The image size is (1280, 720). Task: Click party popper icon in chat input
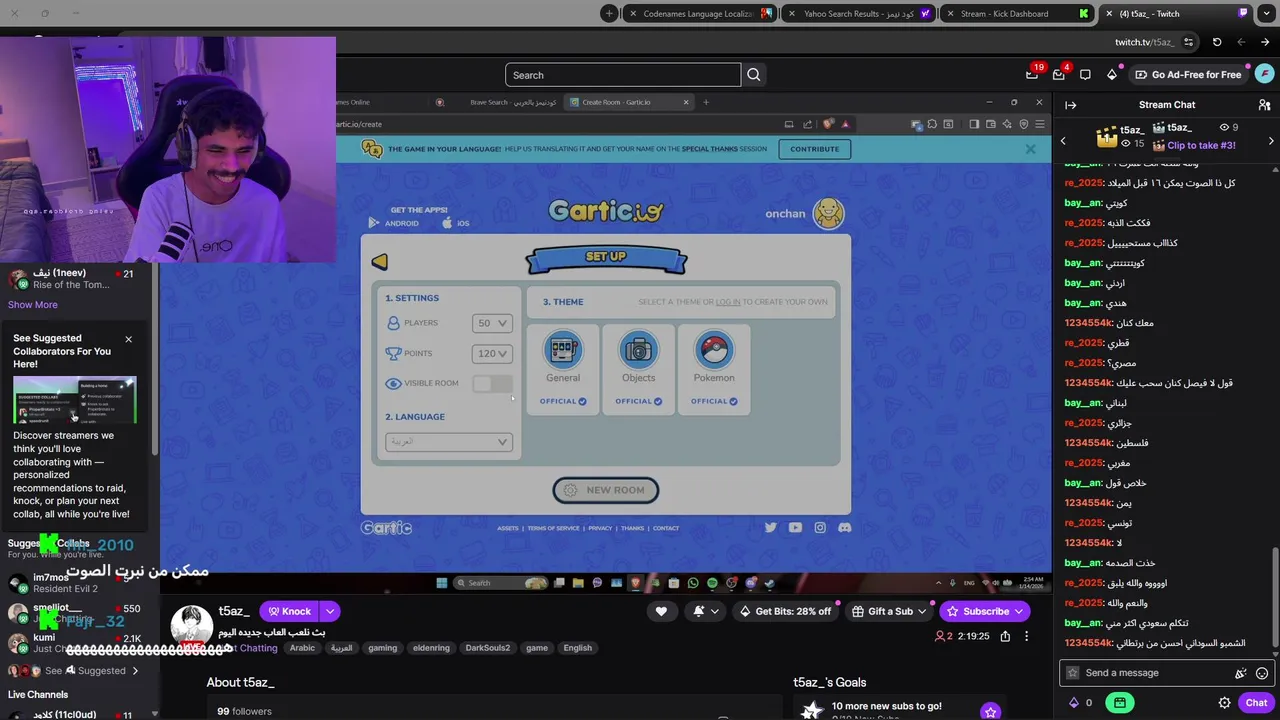1241,673
